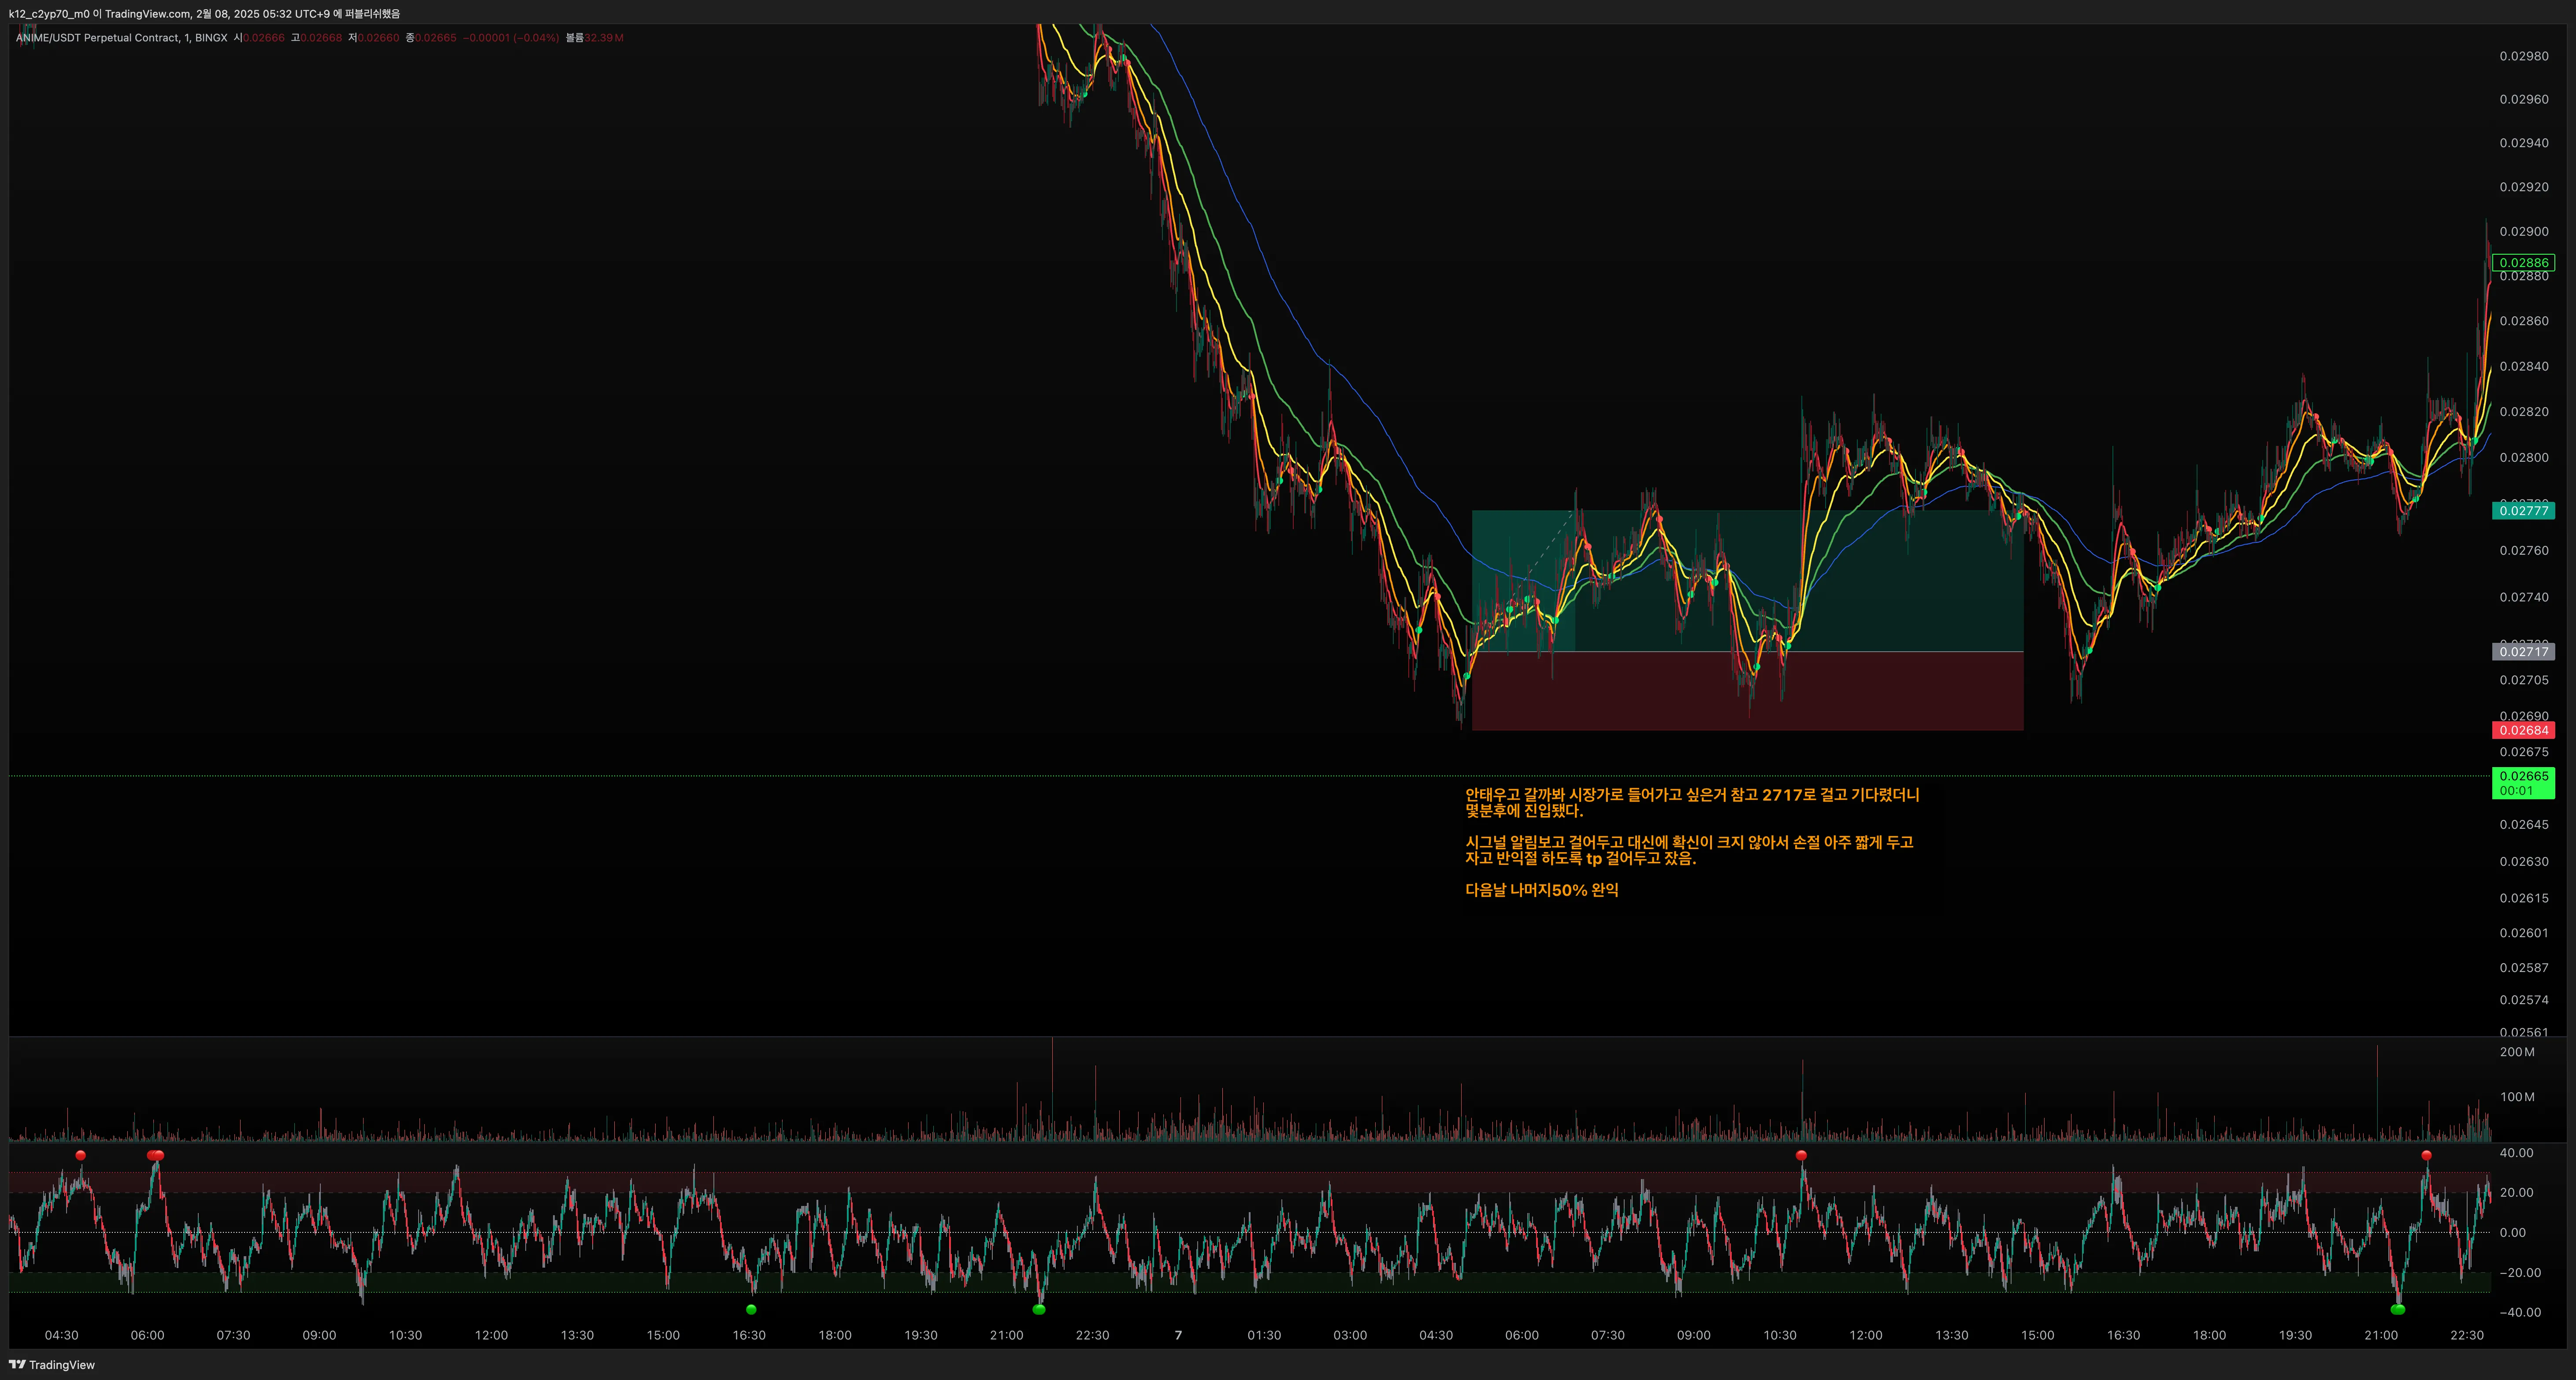Click the red 0.02684 stop-loss price label
This screenshot has height=1380, width=2576.
pyautogui.click(x=2523, y=731)
